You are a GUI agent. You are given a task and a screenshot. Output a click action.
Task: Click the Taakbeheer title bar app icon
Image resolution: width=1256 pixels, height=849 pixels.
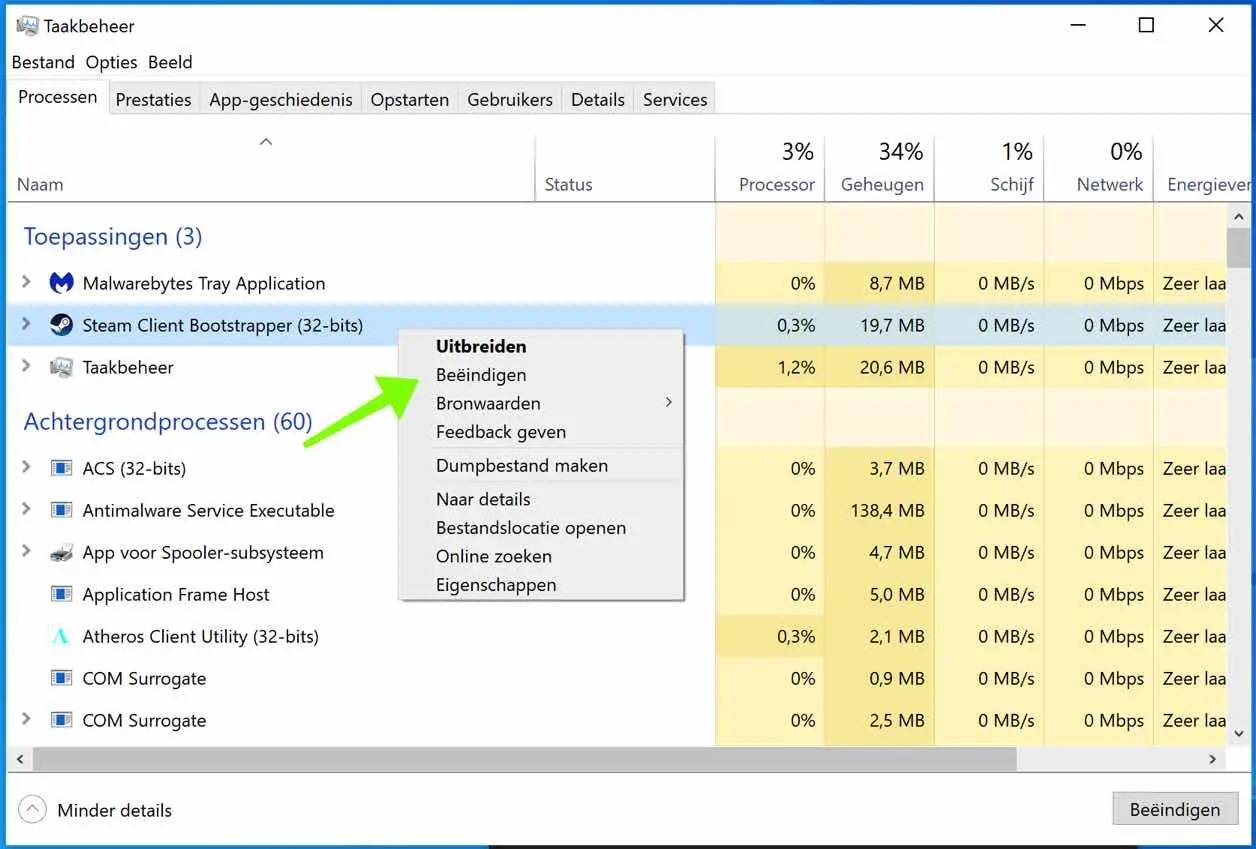(x=28, y=25)
